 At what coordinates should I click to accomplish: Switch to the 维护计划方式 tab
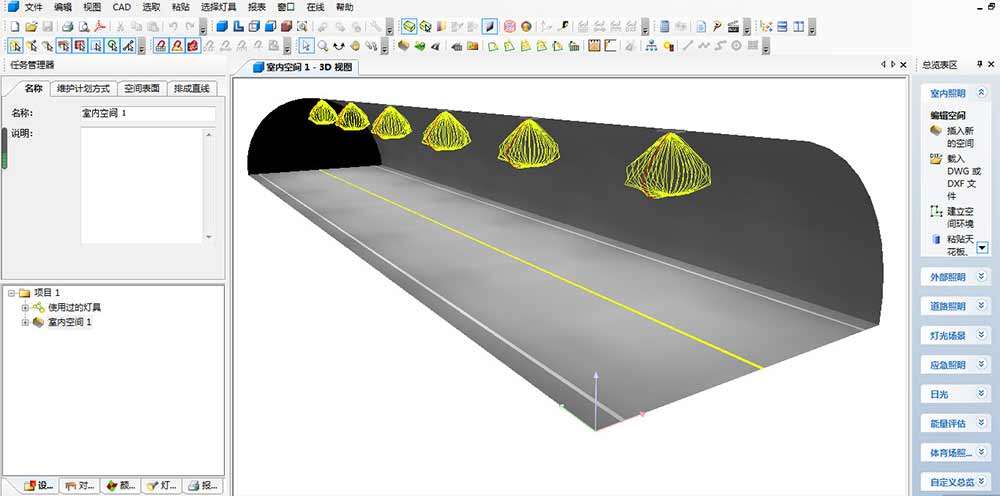click(x=84, y=89)
